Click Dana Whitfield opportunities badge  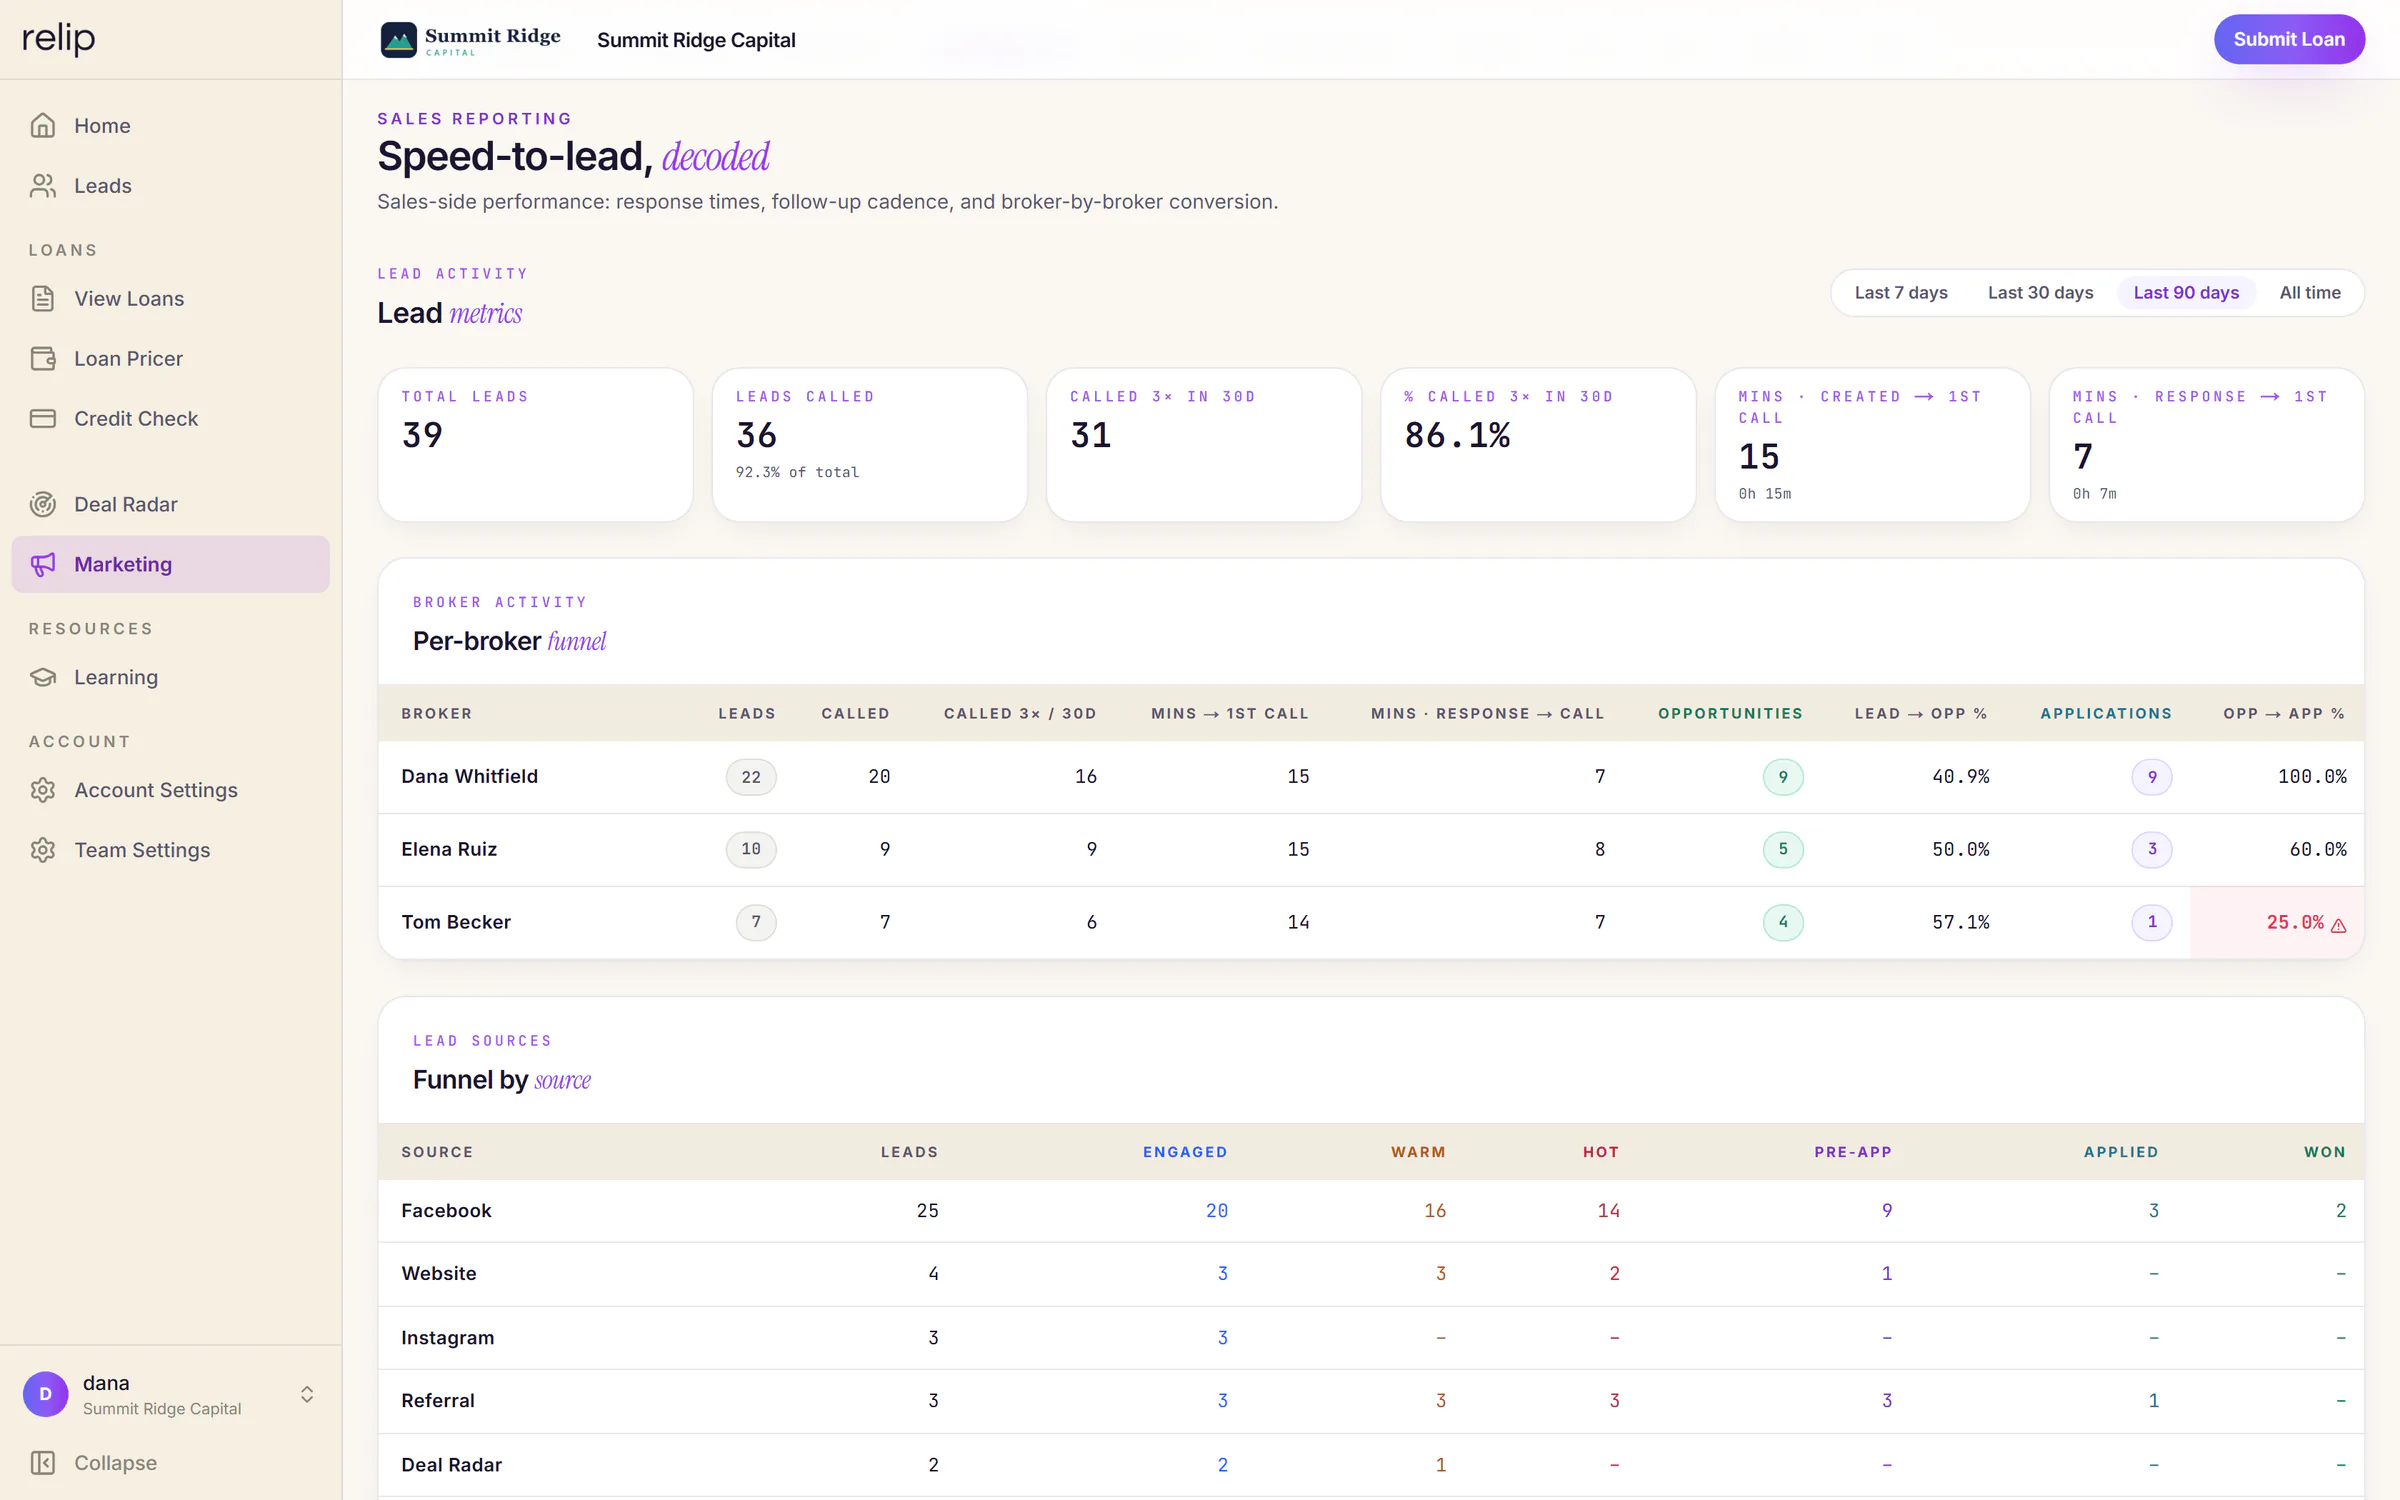[1783, 777]
